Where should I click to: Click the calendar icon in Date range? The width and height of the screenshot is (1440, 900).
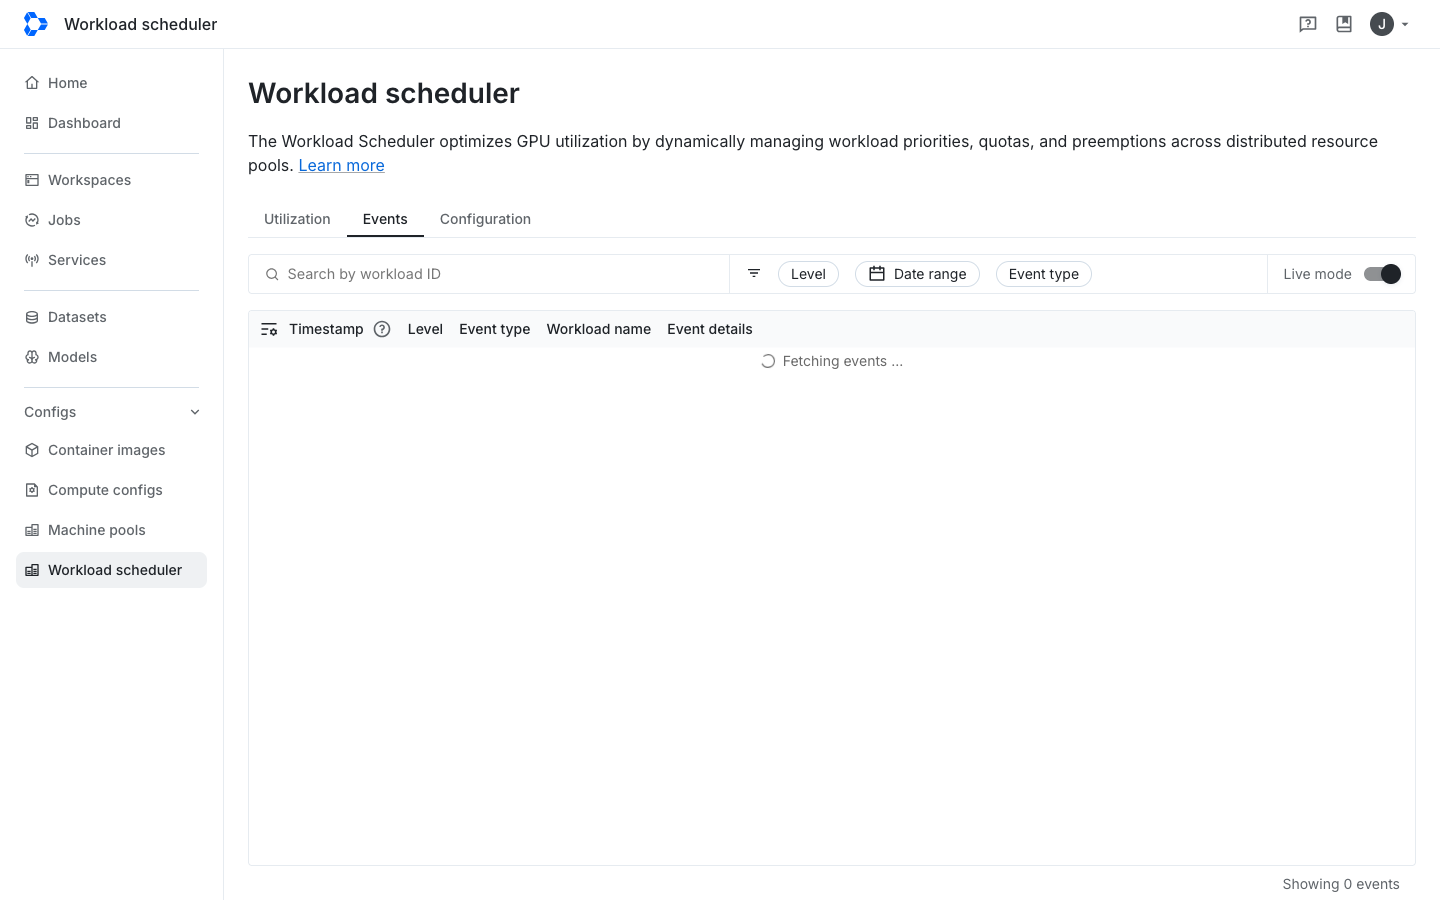click(877, 274)
